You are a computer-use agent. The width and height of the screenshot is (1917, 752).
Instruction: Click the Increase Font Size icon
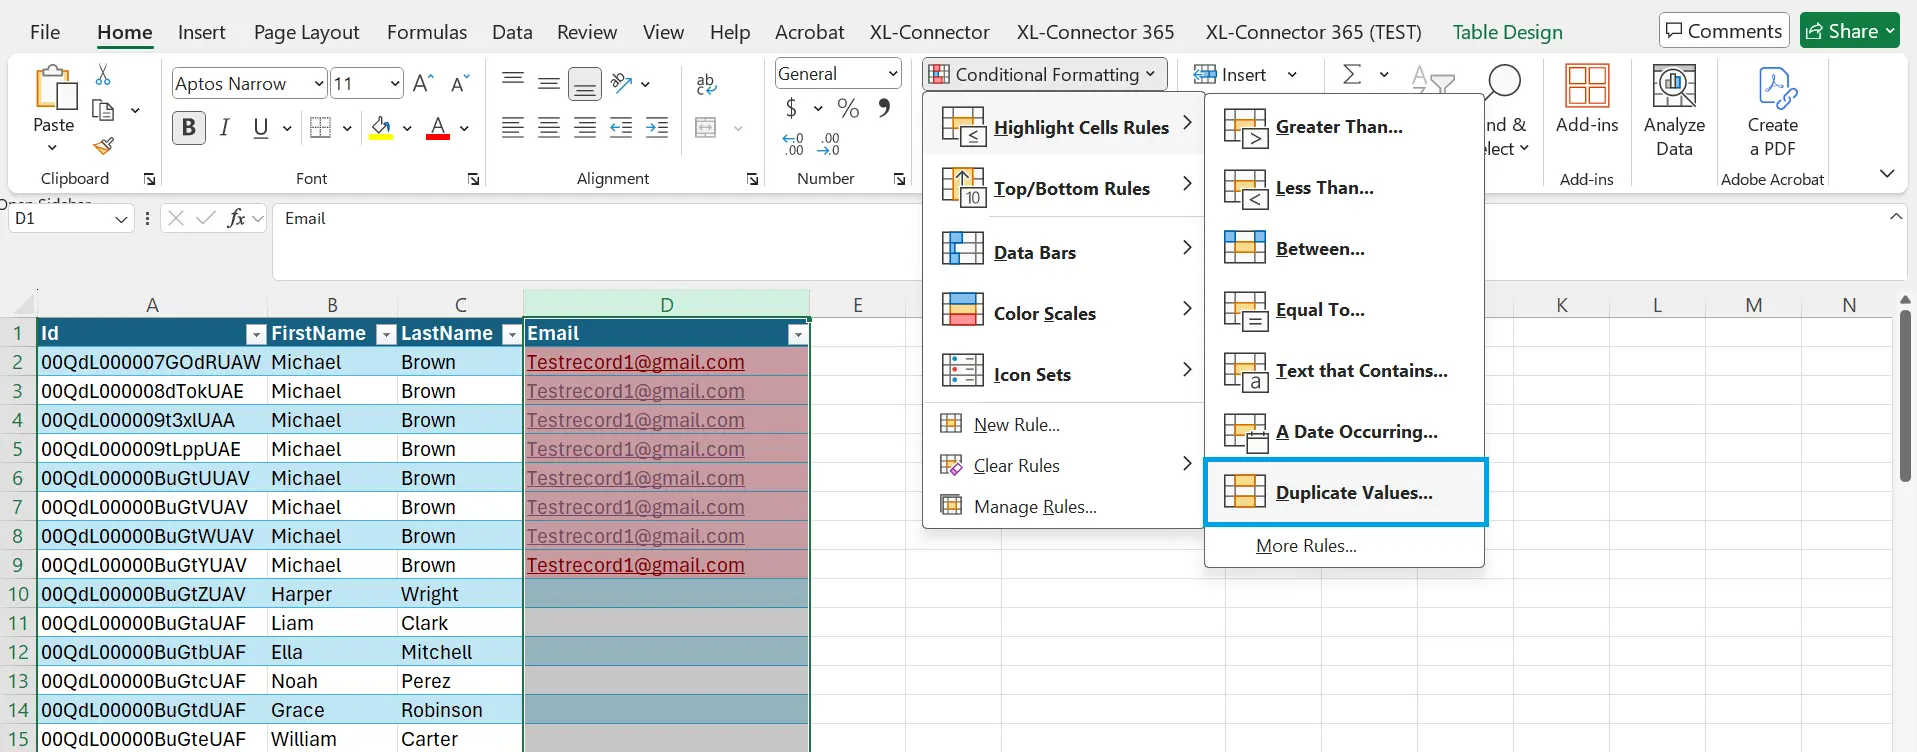[x=423, y=83]
